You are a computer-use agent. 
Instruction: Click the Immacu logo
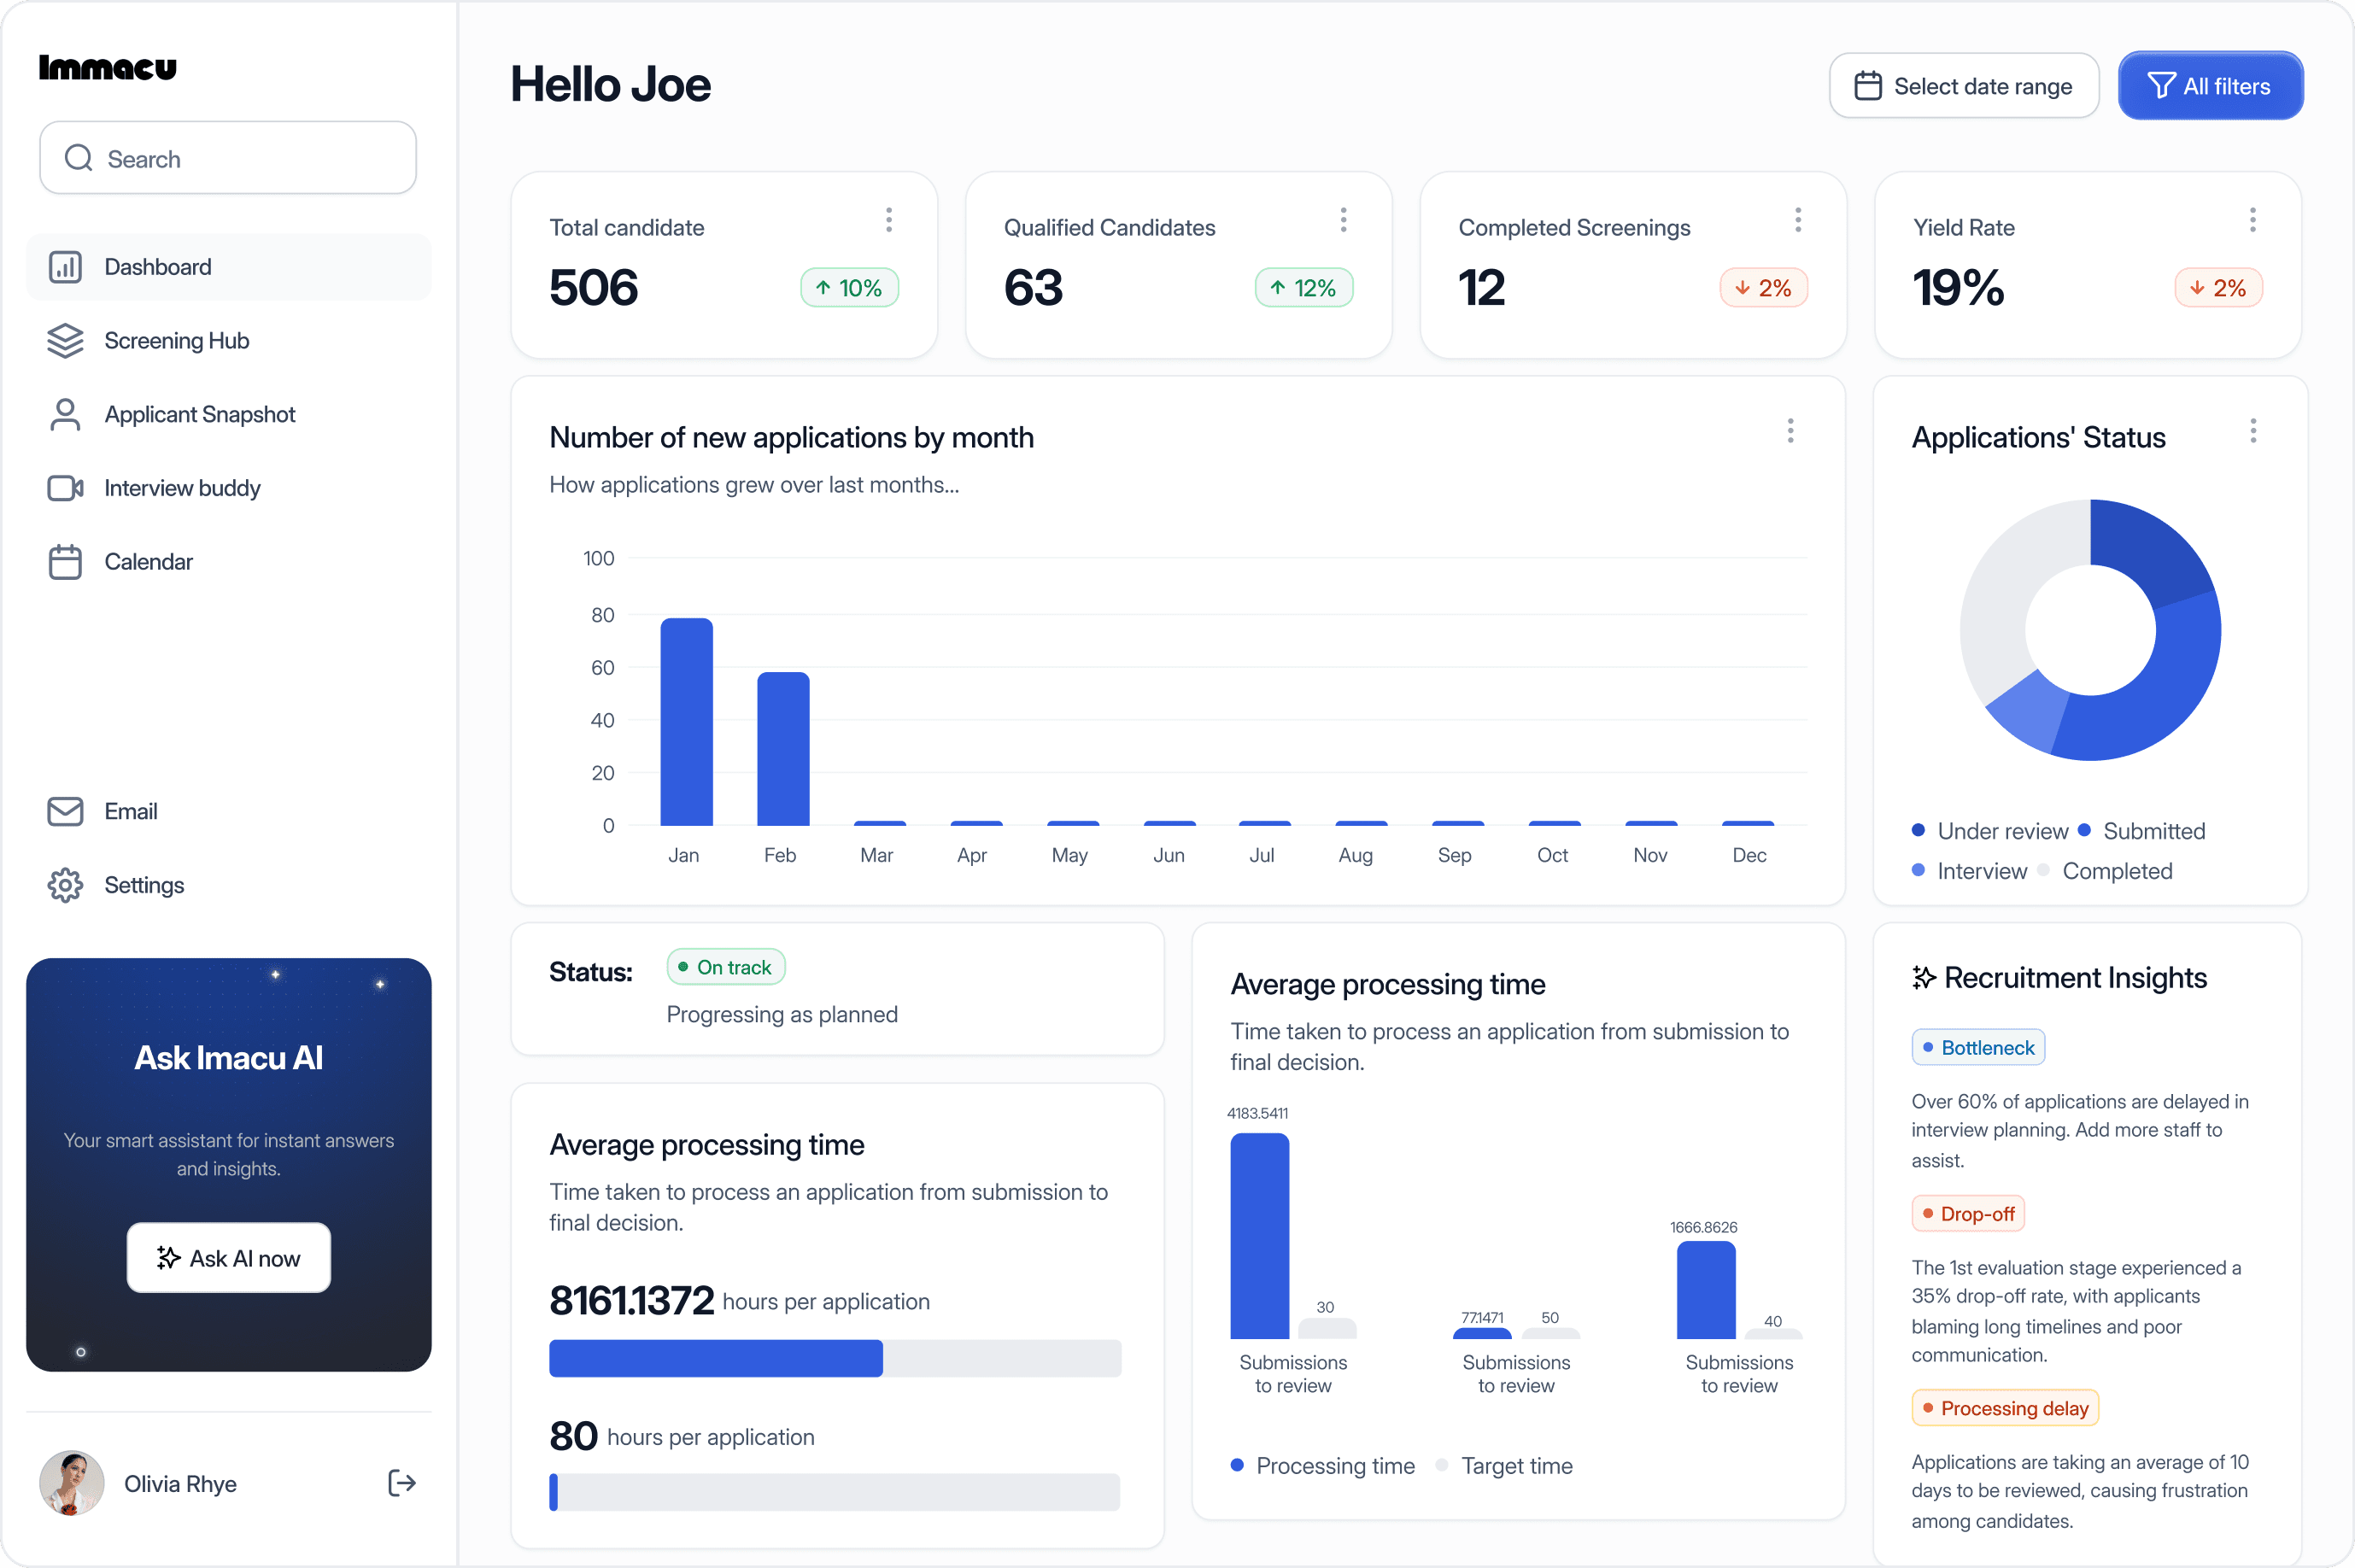click(107, 67)
